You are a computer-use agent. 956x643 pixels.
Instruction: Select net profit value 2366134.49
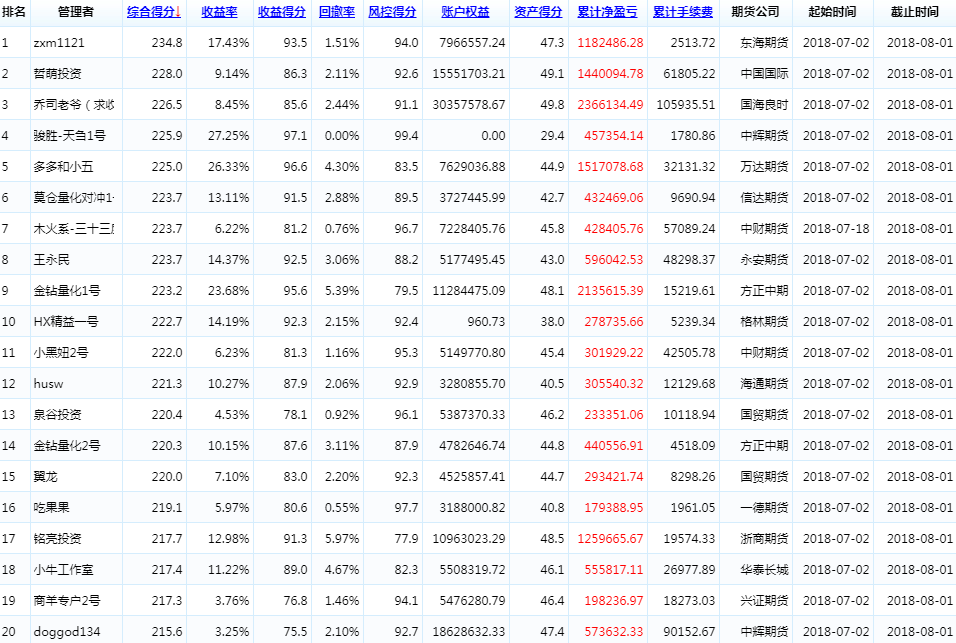(610, 105)
